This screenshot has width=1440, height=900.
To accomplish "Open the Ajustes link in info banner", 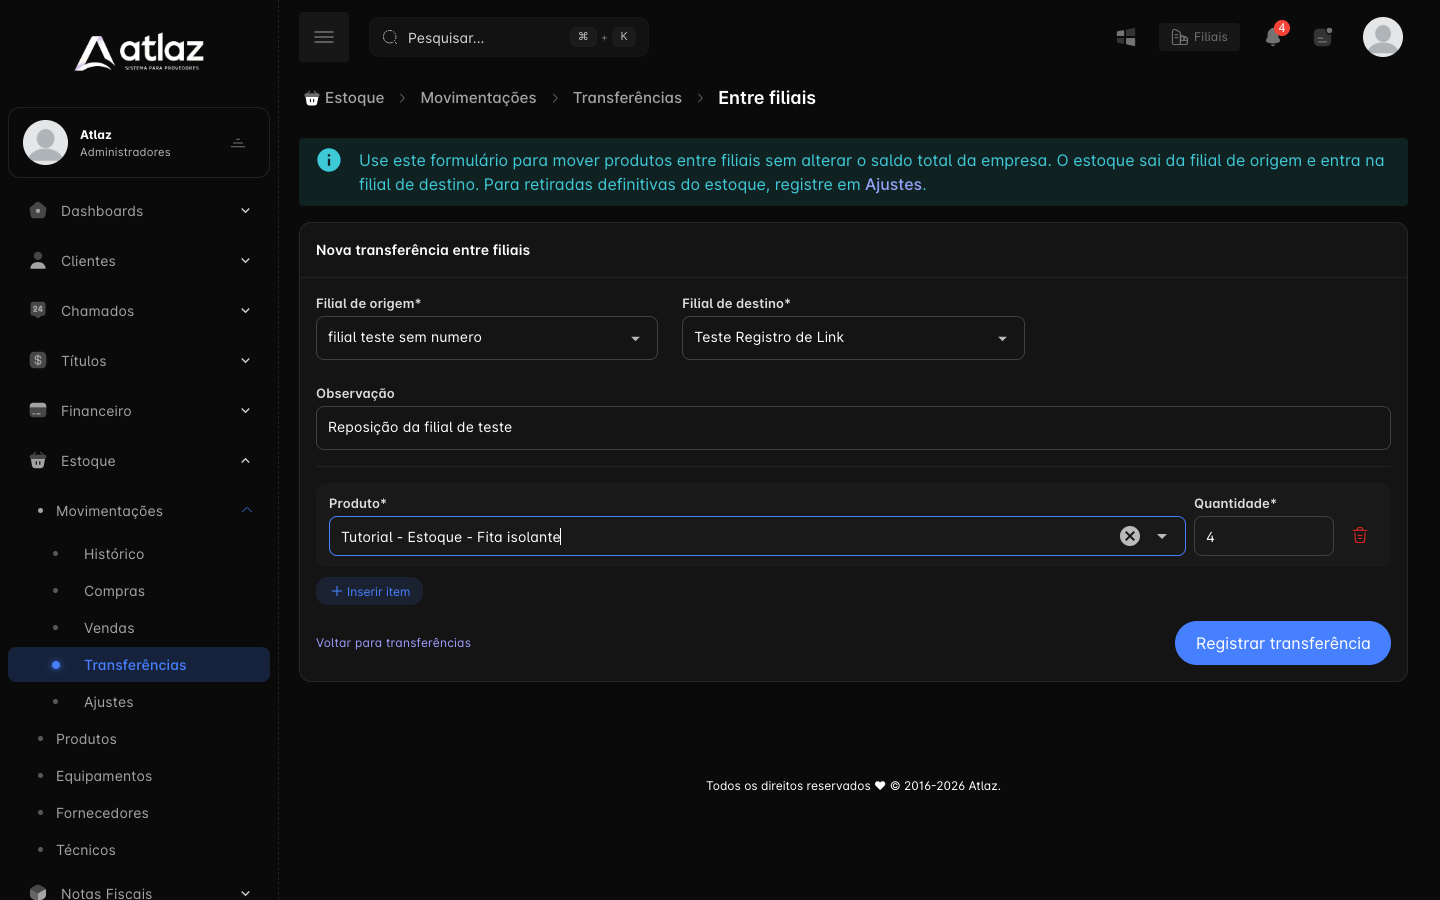I will point(893,185).
